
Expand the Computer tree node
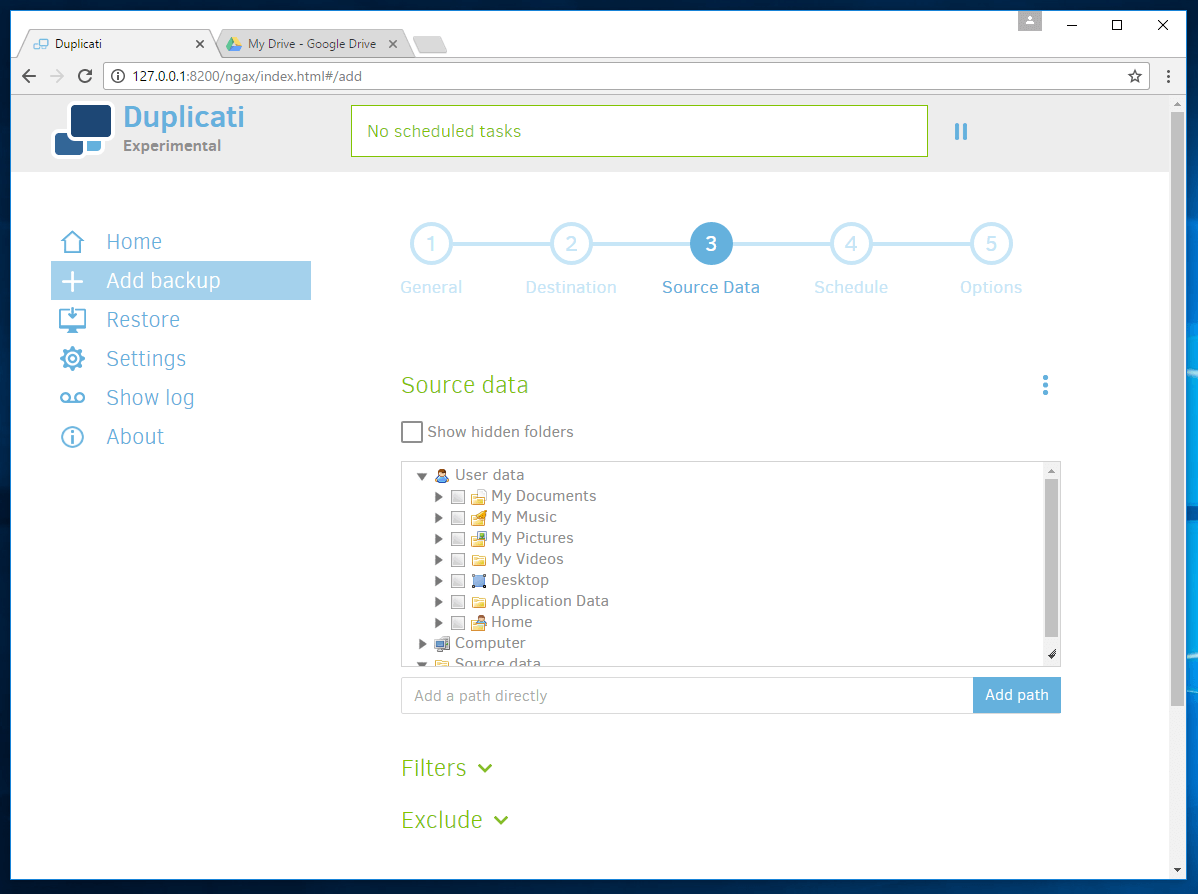click(x=423, y=644)
